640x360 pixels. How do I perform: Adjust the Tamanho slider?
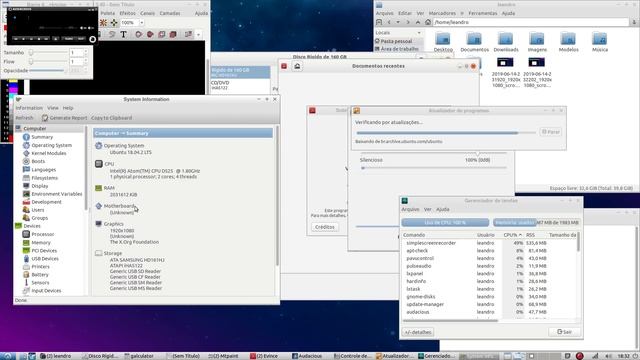point(48,52)
